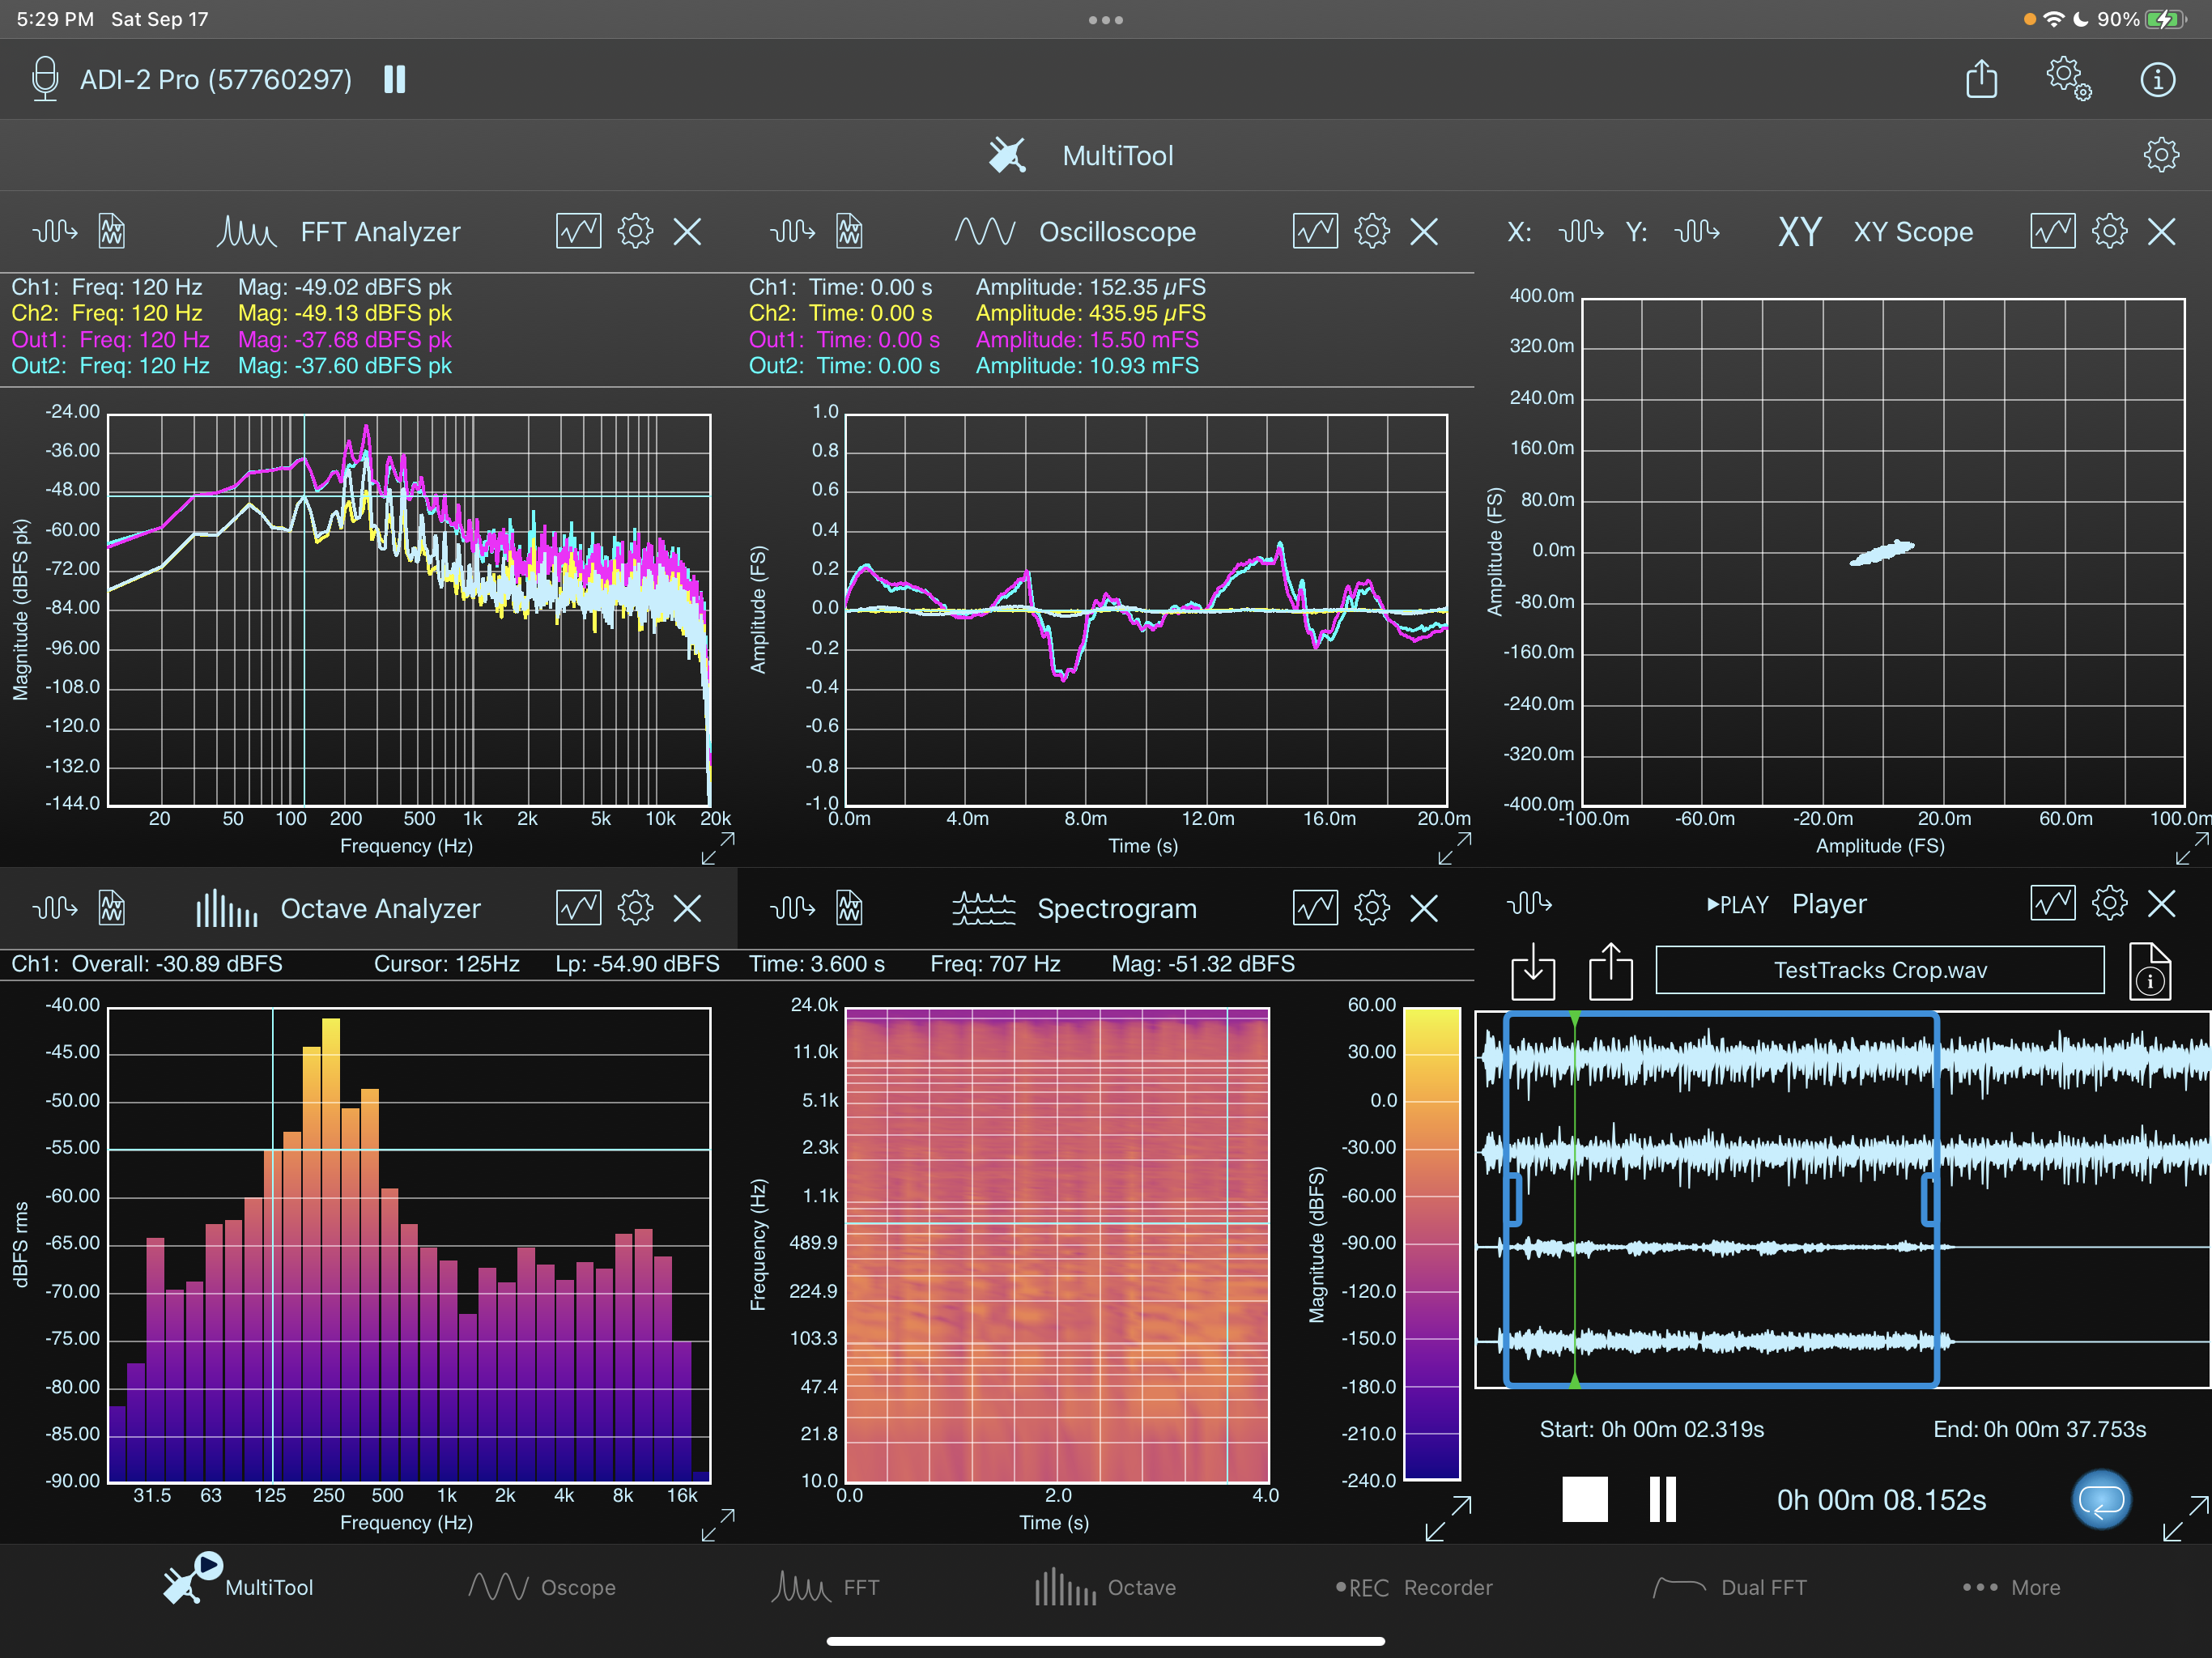Image resolution: width=2212 pixels, height=1658 pixels.
Task: Click Octave Analyzer graph display icon
Action: [x=578, y=908]
